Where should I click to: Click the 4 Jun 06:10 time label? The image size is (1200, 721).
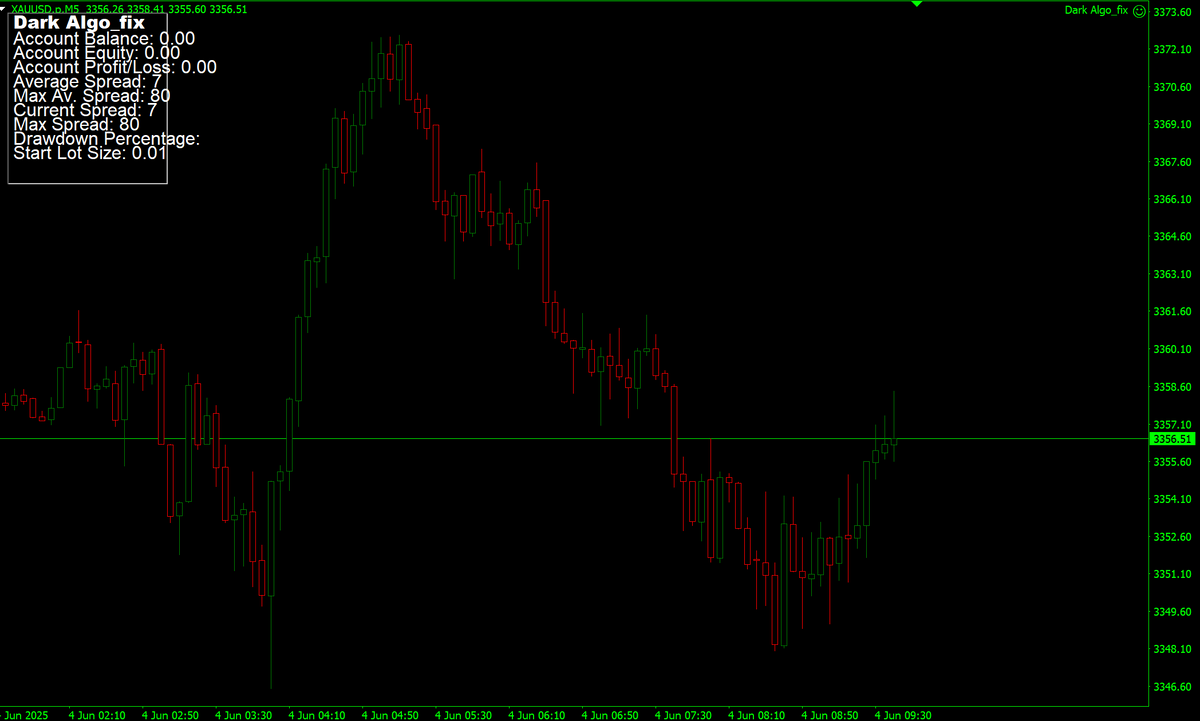point(537,716)
